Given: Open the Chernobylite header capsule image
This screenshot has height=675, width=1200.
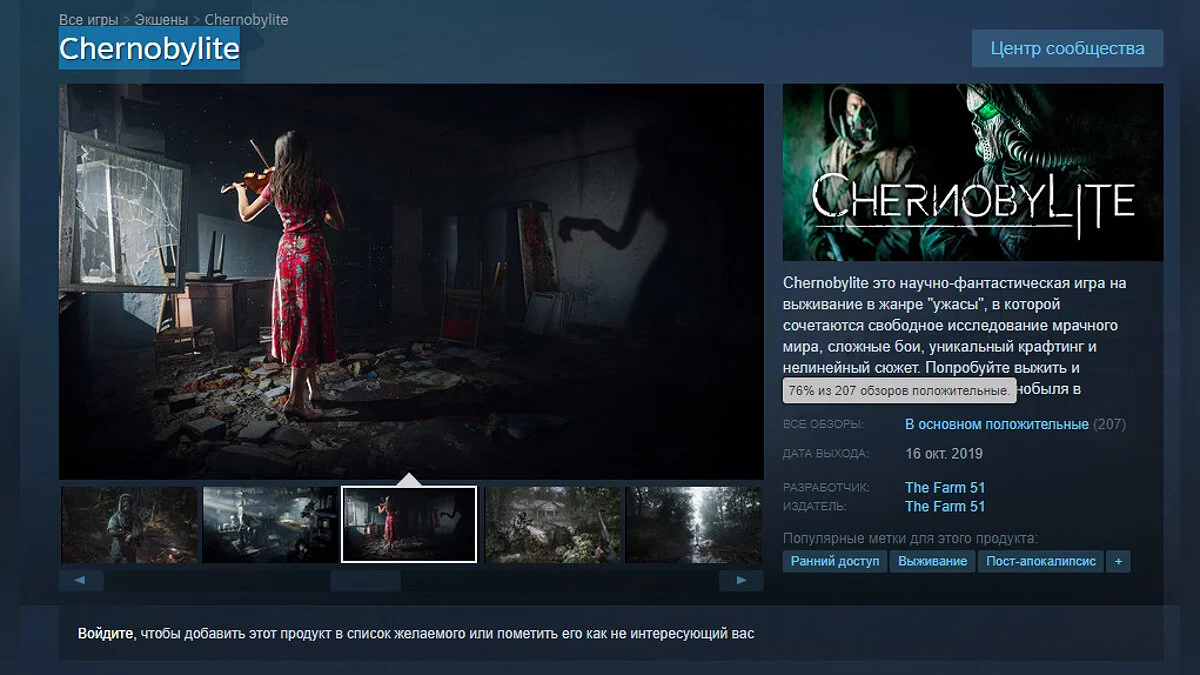Looking at the screenshot, I should point(973,172).
